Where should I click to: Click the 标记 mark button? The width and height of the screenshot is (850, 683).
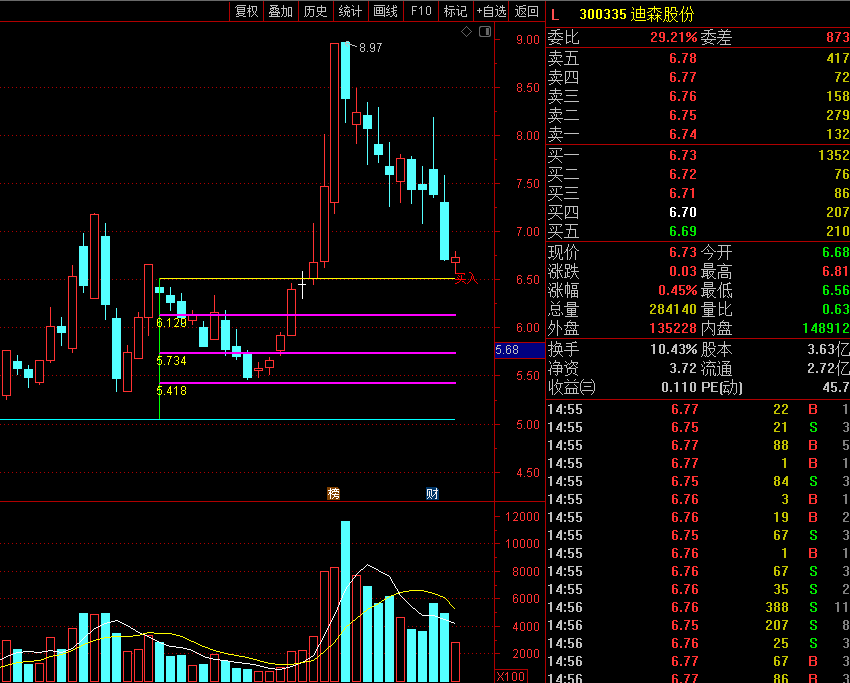click(455, 11)
